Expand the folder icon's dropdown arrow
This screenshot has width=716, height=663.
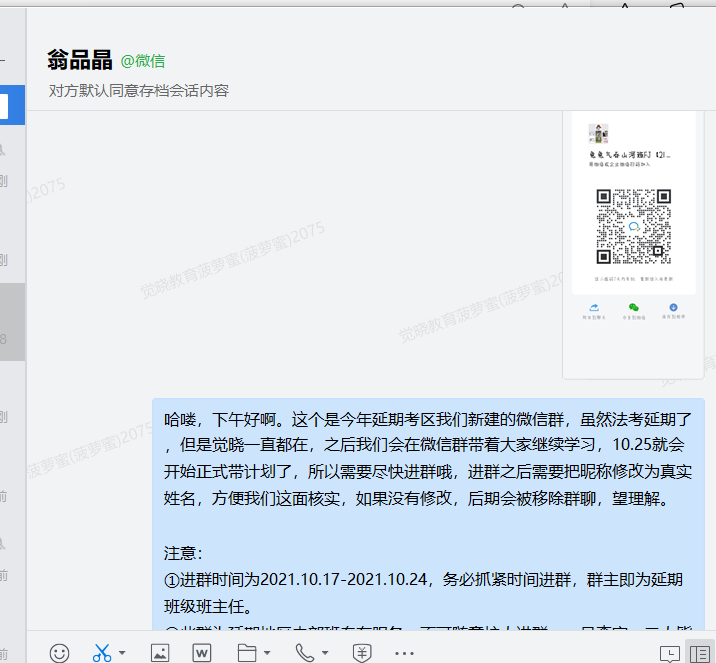[x=267, y=653]
